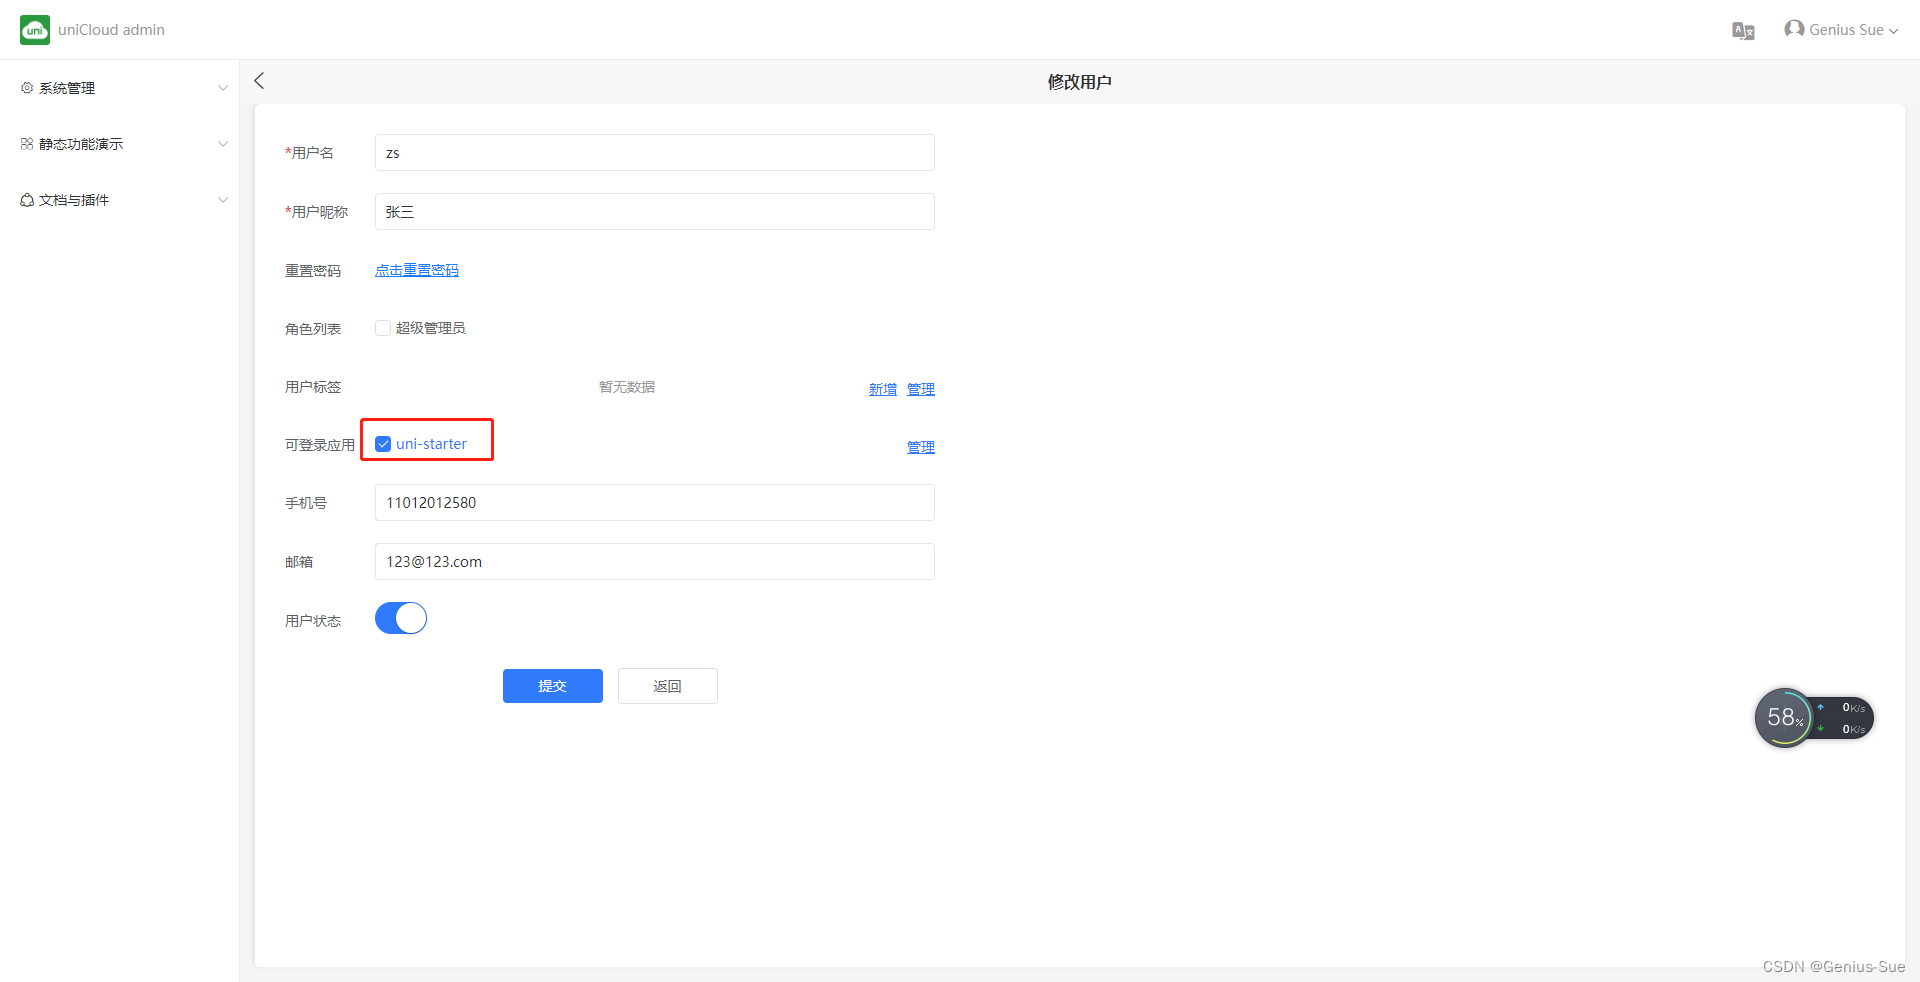This screenshot has width=1920, height=982.
Task: Go back using the left arrow icon
Action: coord(260,81)
